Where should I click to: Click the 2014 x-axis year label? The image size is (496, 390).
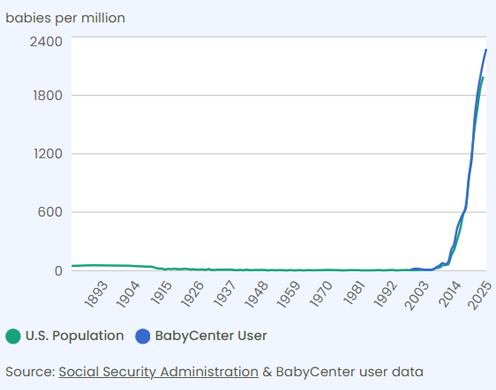(x=449, y=294)
